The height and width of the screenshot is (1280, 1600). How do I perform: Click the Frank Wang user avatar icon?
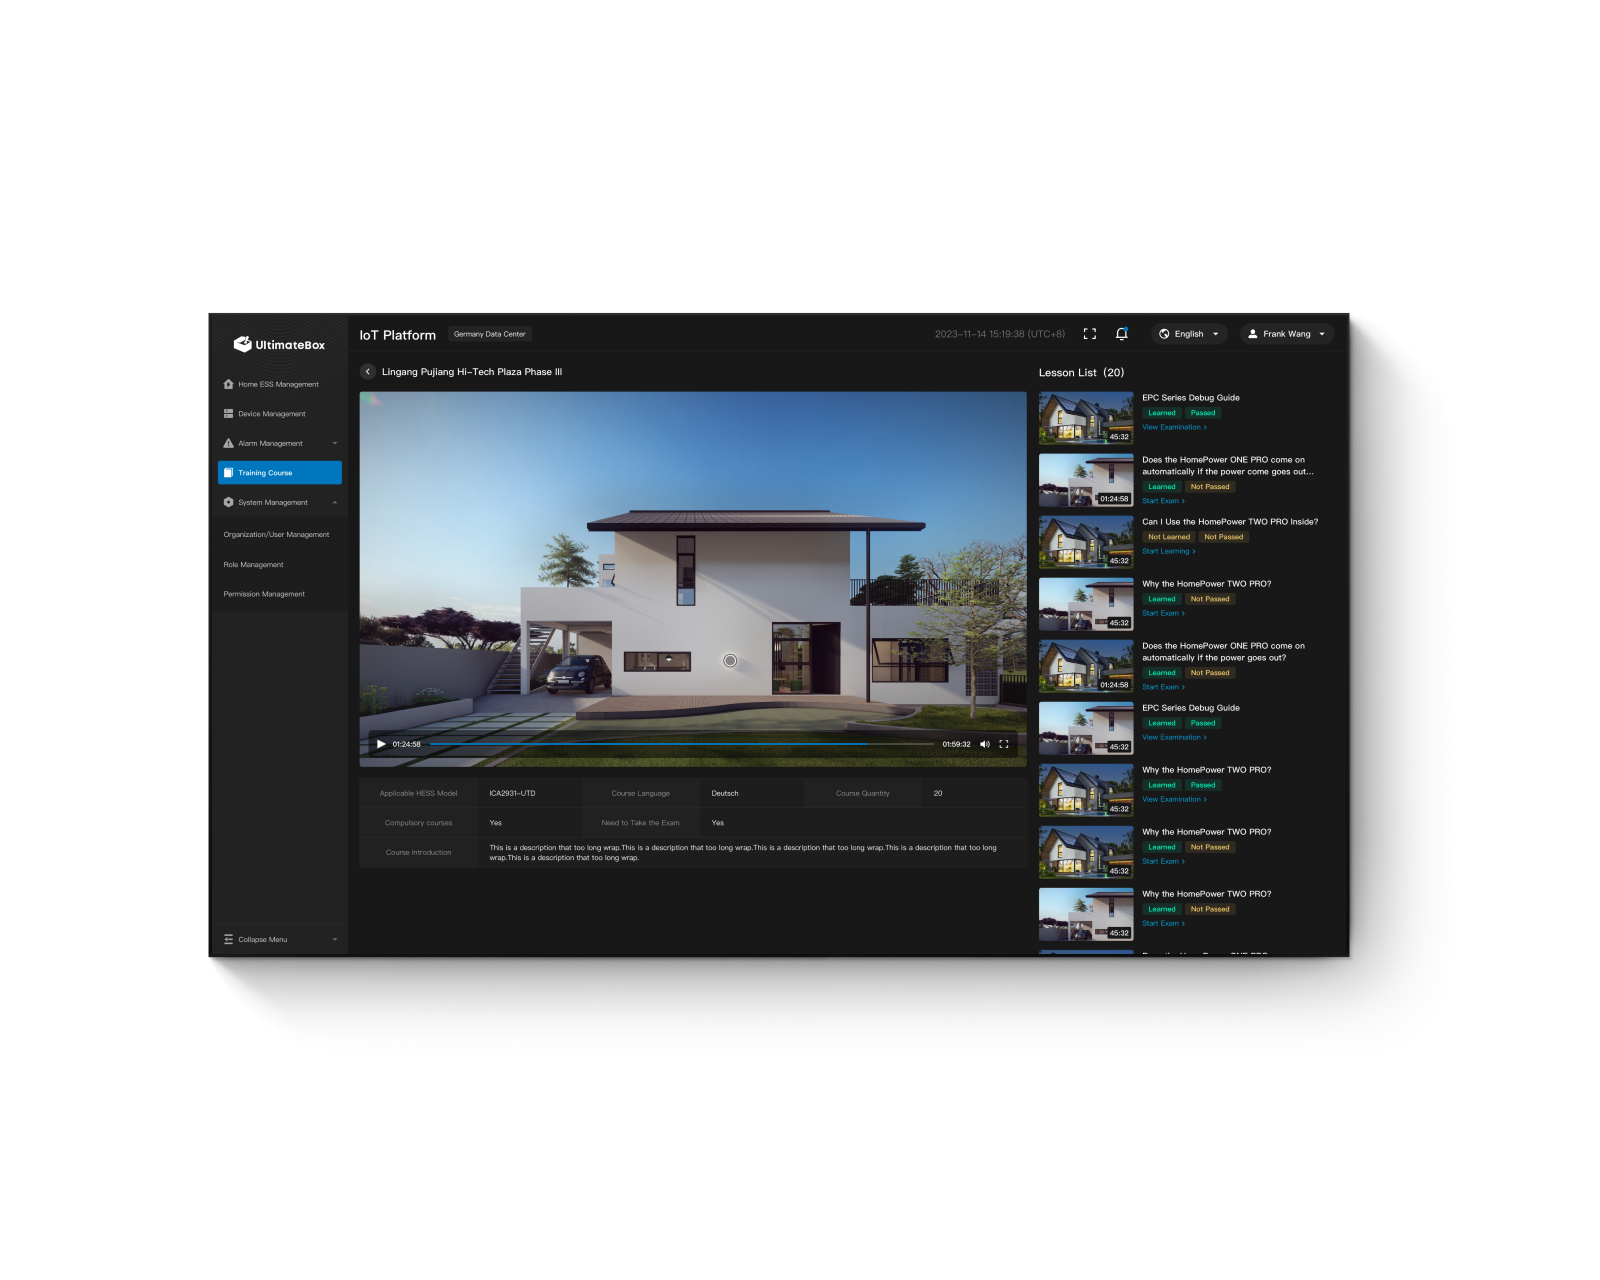[x=1253, y=334]
